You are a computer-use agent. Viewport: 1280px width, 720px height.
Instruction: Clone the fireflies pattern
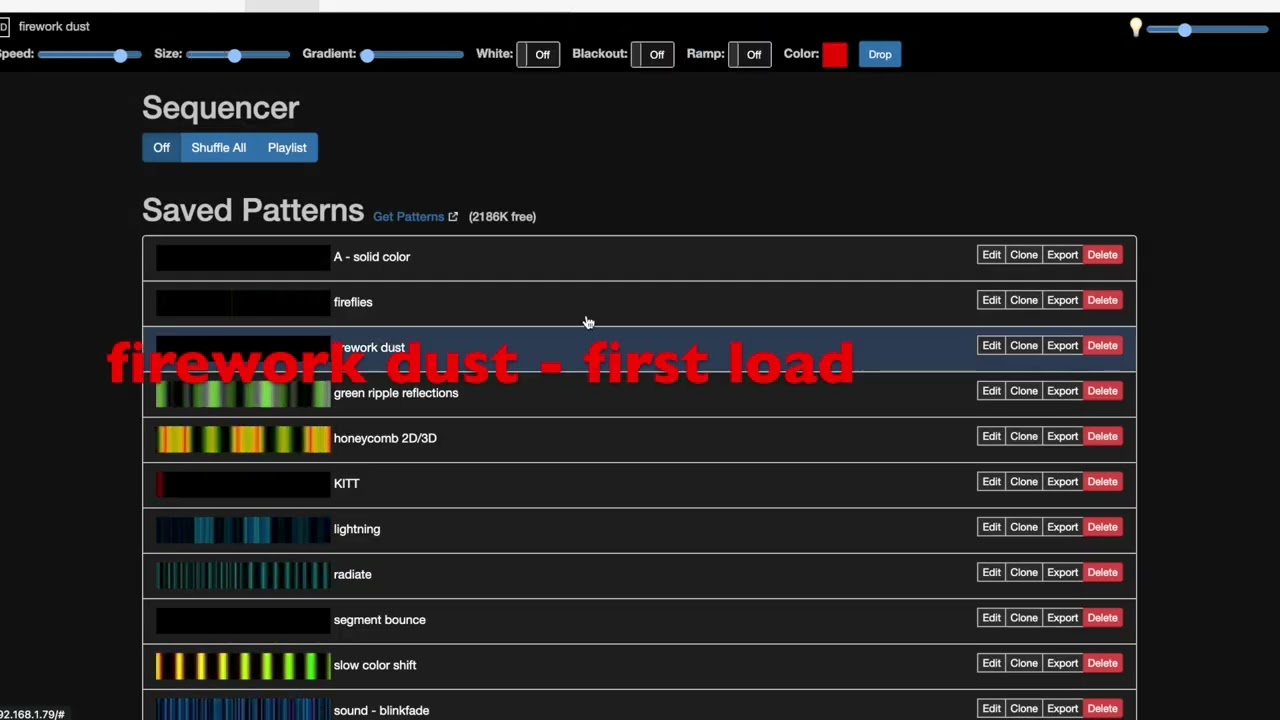point(1024,300)
